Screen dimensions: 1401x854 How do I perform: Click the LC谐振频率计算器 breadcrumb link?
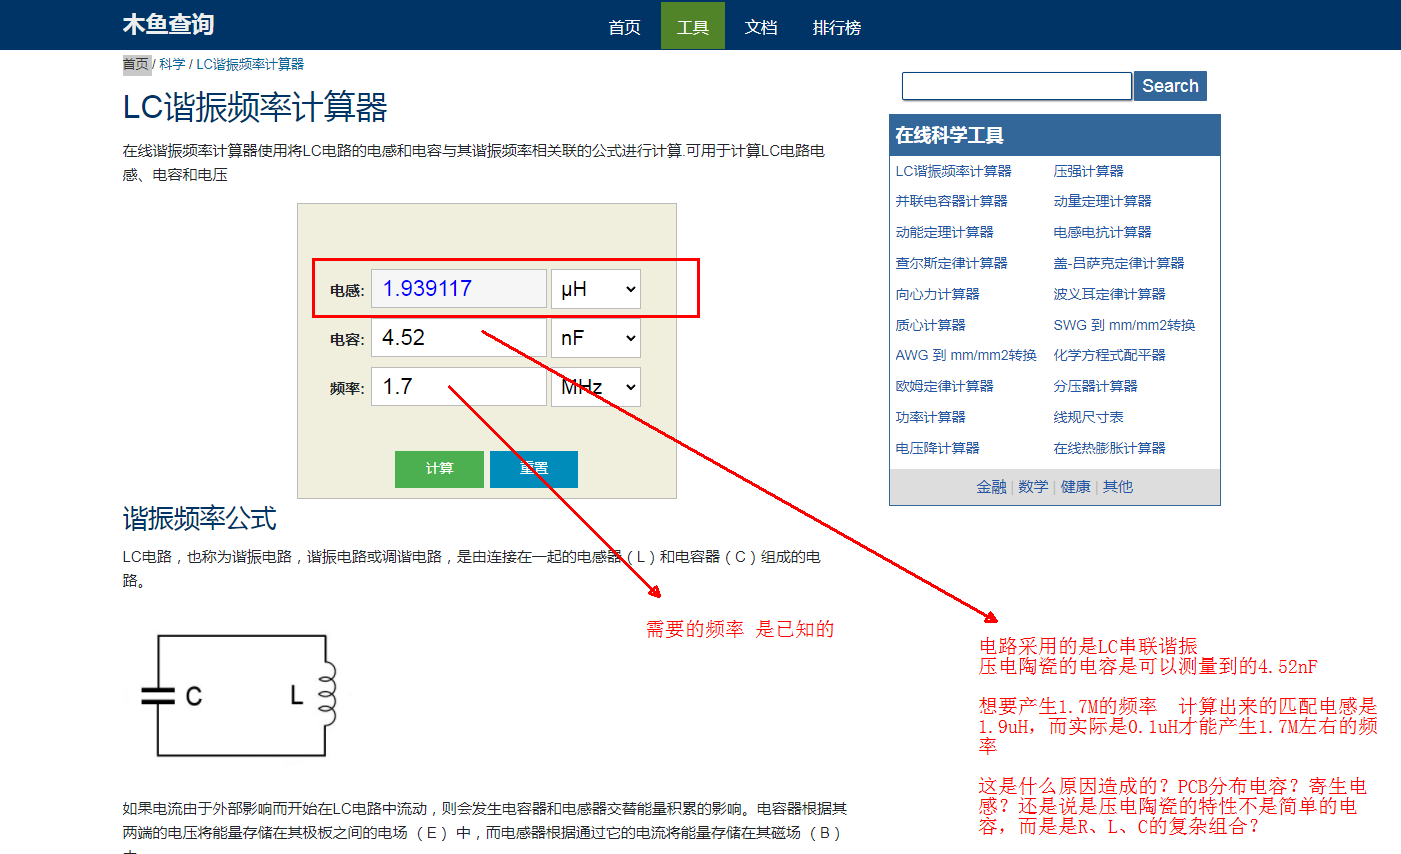pos(250,64)
